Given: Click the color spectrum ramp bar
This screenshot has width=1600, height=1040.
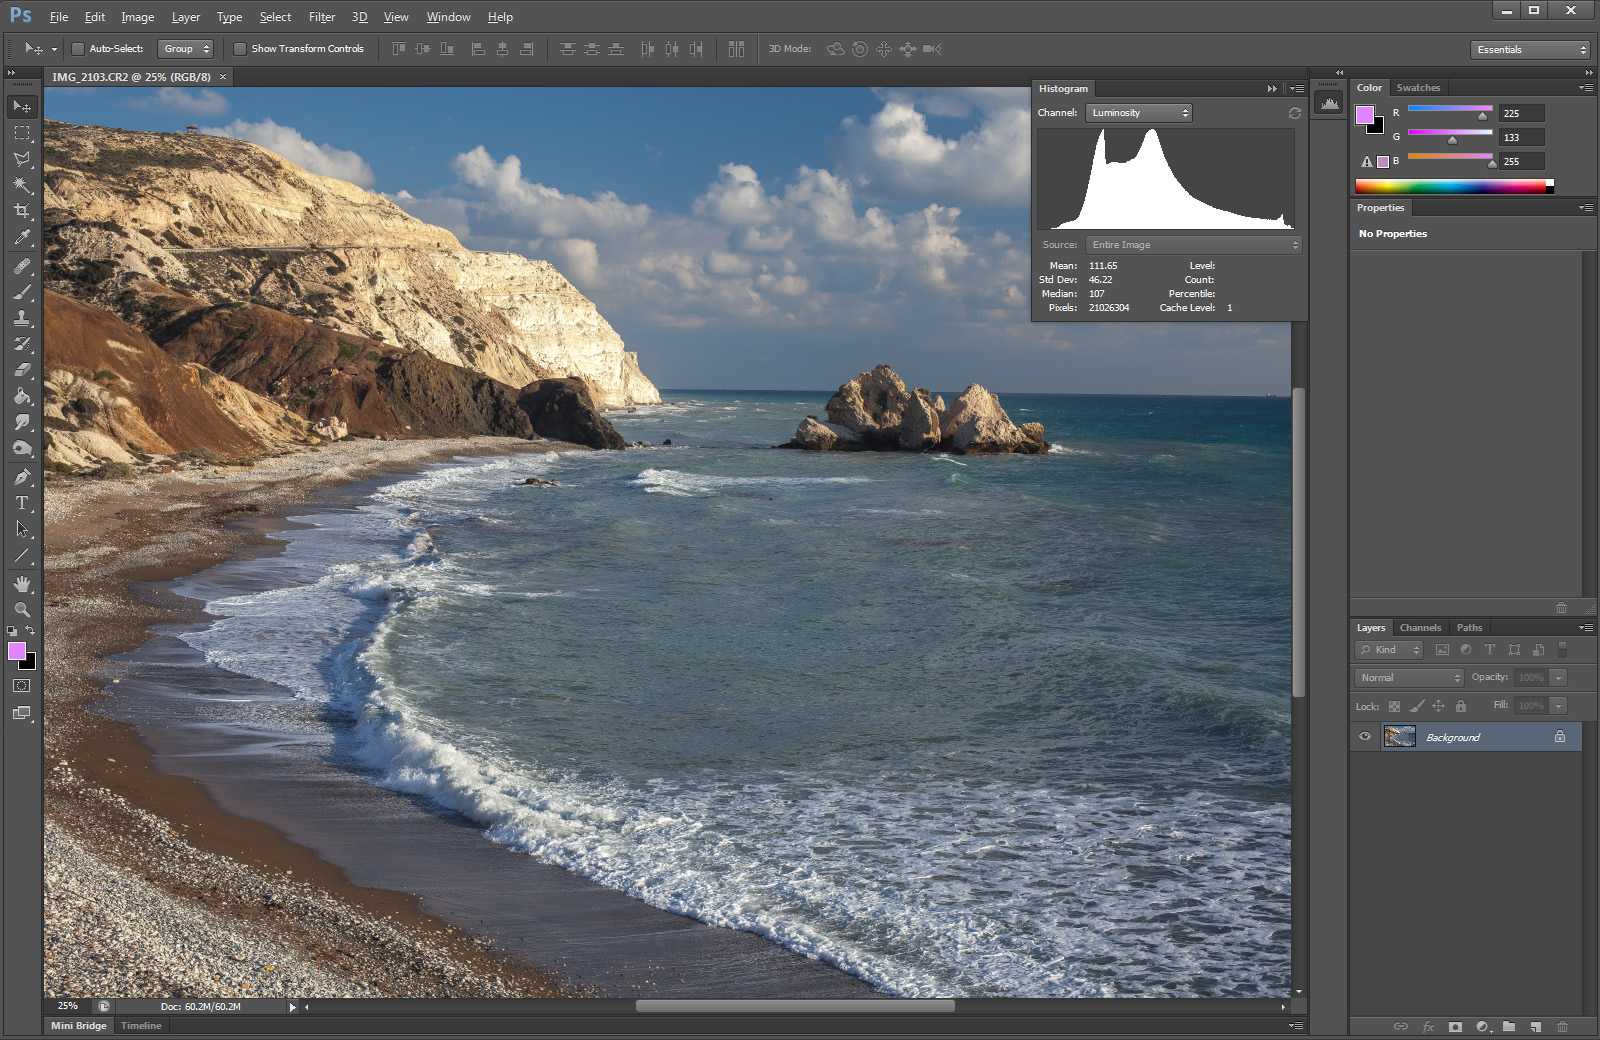Looking at the screenshot, I should point(1450,186).
